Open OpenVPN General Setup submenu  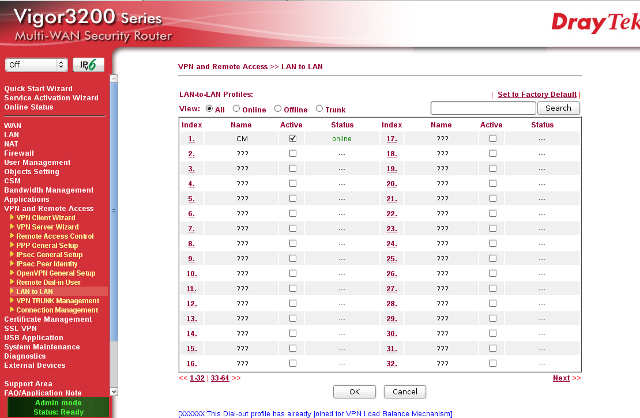pyautogui.click(x=56, y=273)
